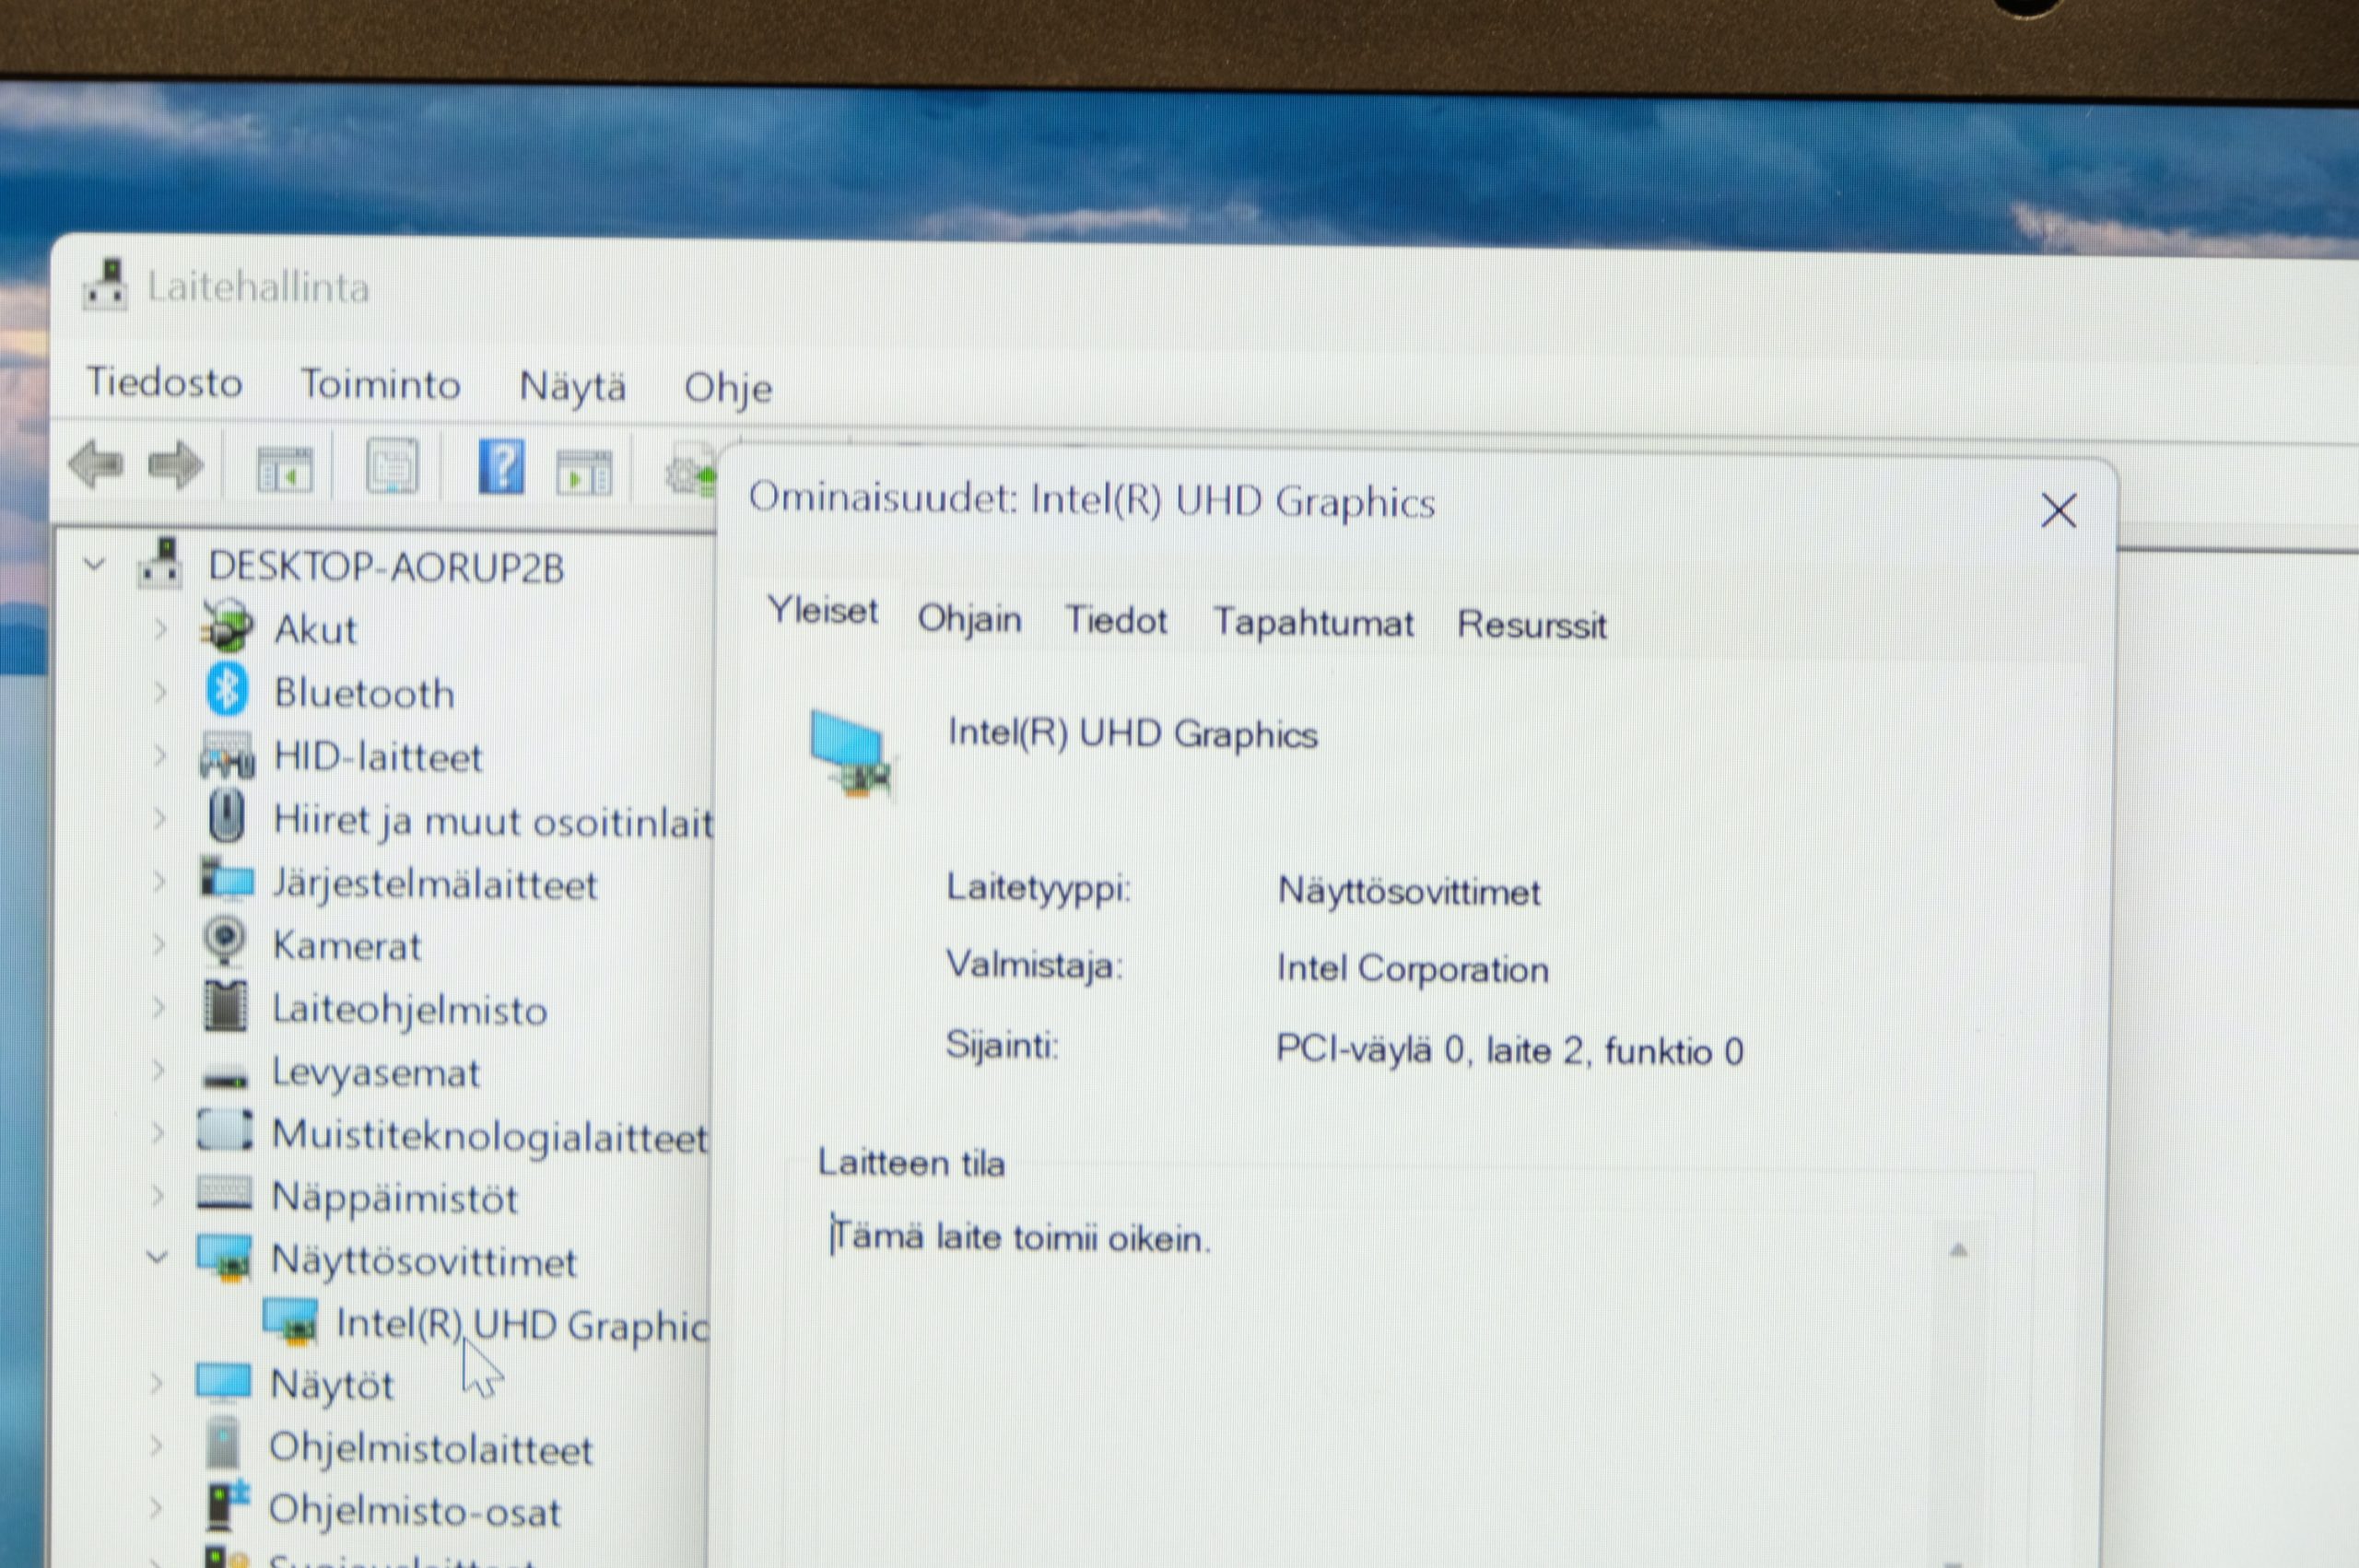Click the 'Intel Corporation' manufacturer value
The width and height of the screenshot is (2359, 1568).
click(1413, 968)
